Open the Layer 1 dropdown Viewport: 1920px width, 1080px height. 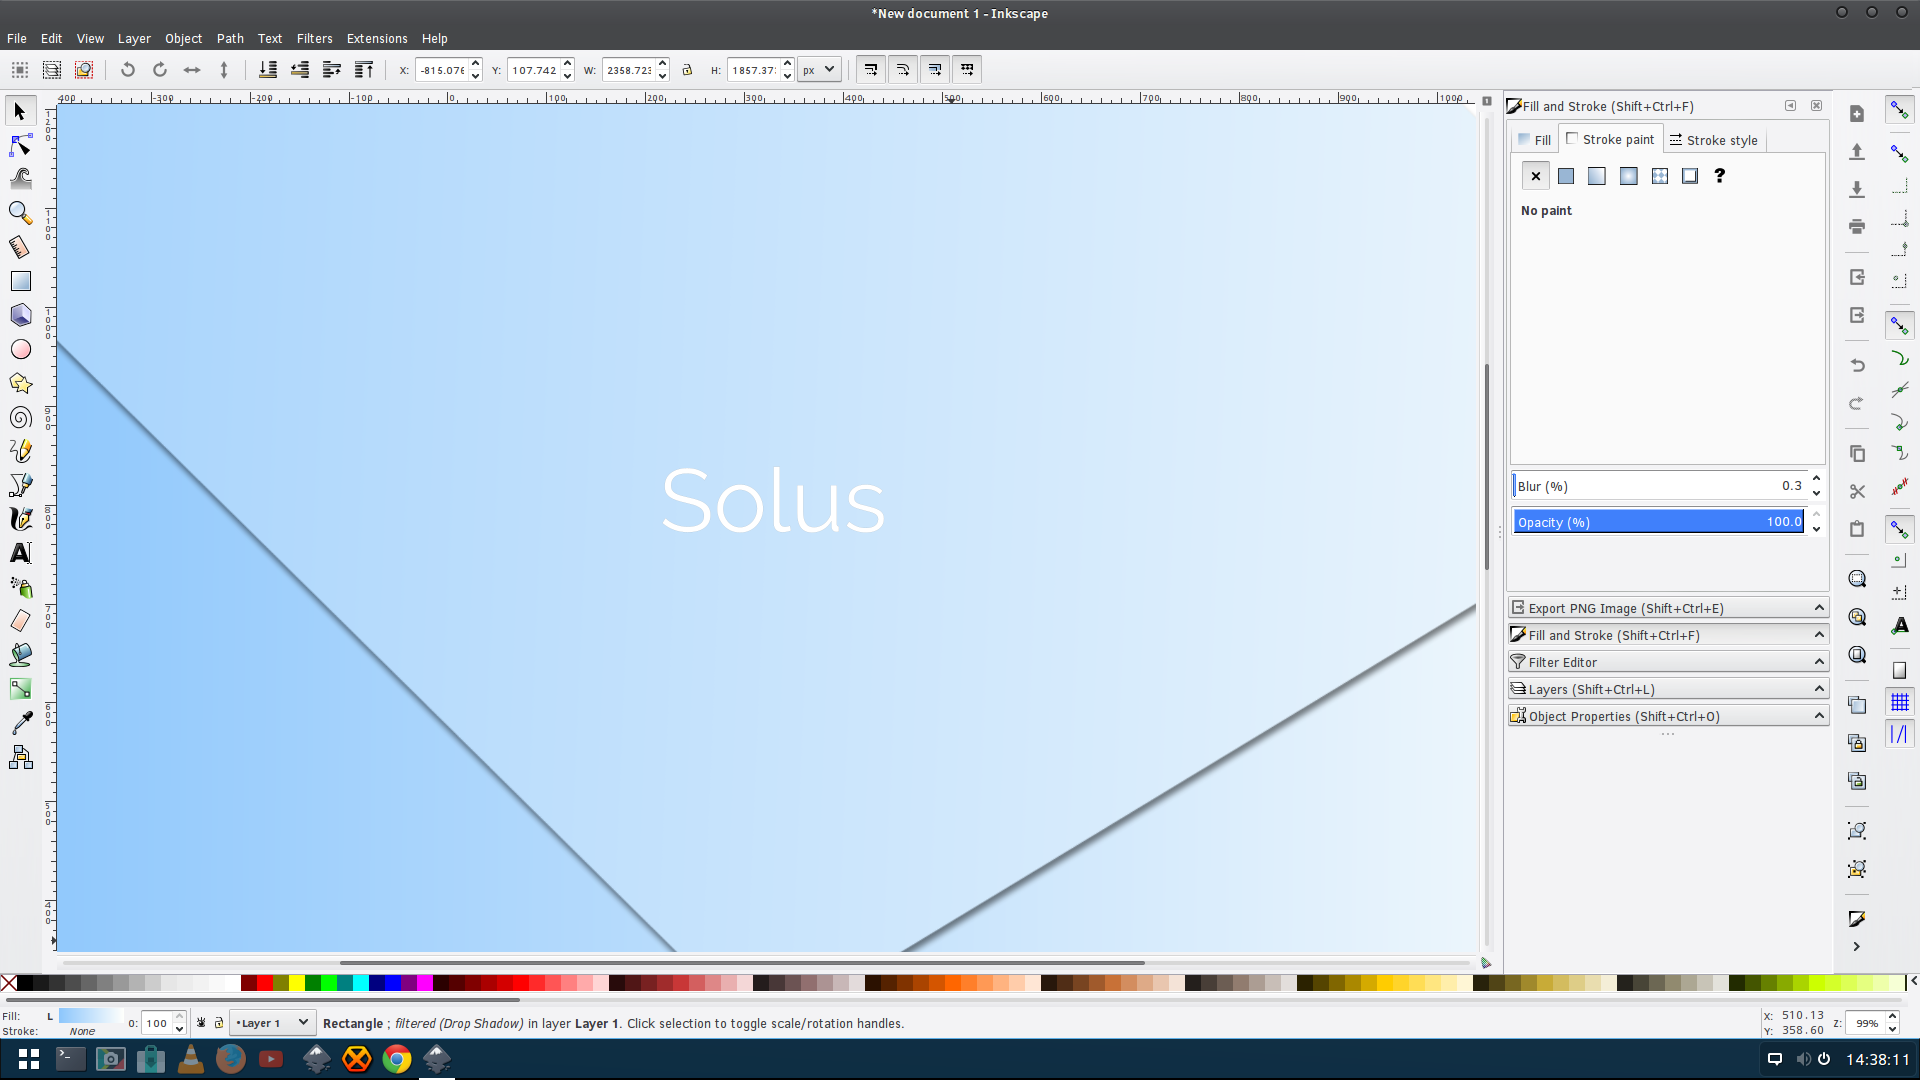coord(273,1023)
